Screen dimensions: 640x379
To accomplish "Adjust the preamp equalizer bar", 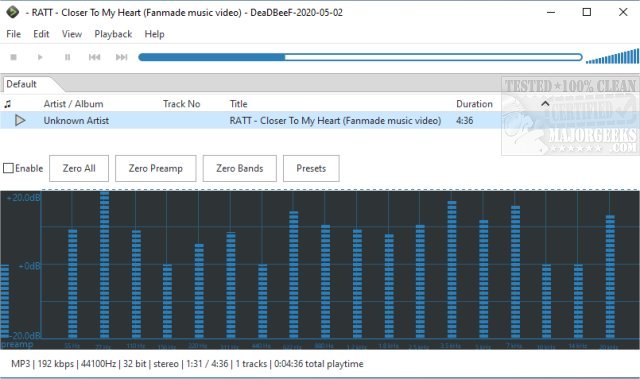I will pos(4,301).
